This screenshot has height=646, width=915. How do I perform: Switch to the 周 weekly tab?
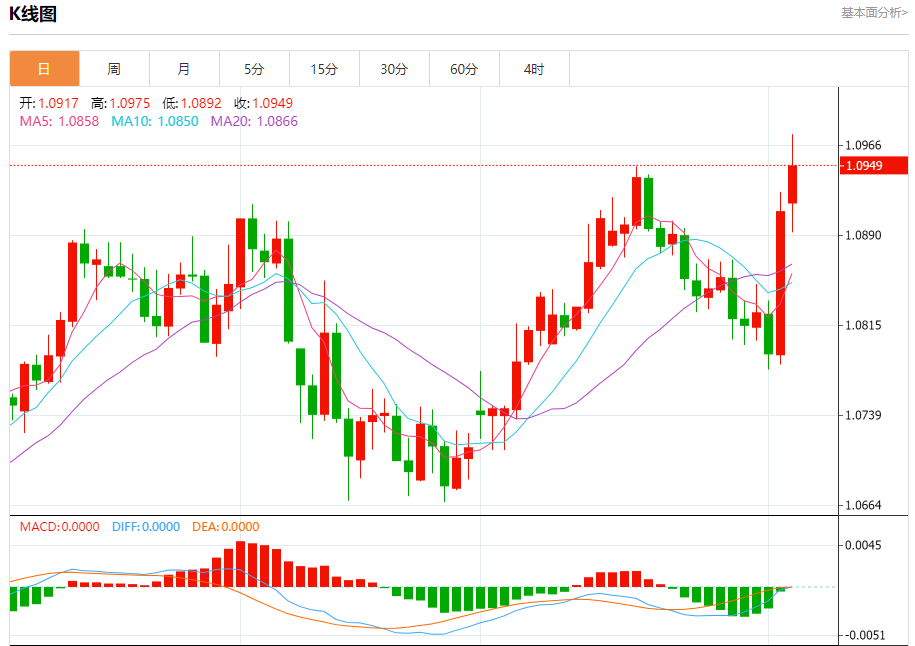114,69
